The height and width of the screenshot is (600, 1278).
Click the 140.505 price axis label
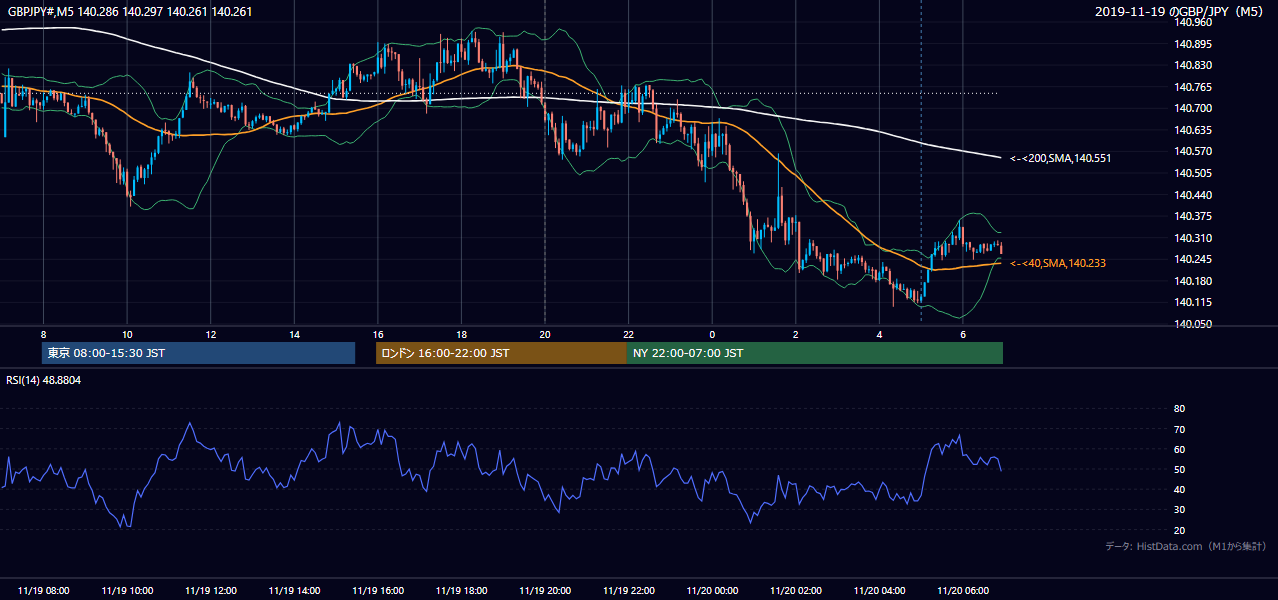tap(1192, 173)
